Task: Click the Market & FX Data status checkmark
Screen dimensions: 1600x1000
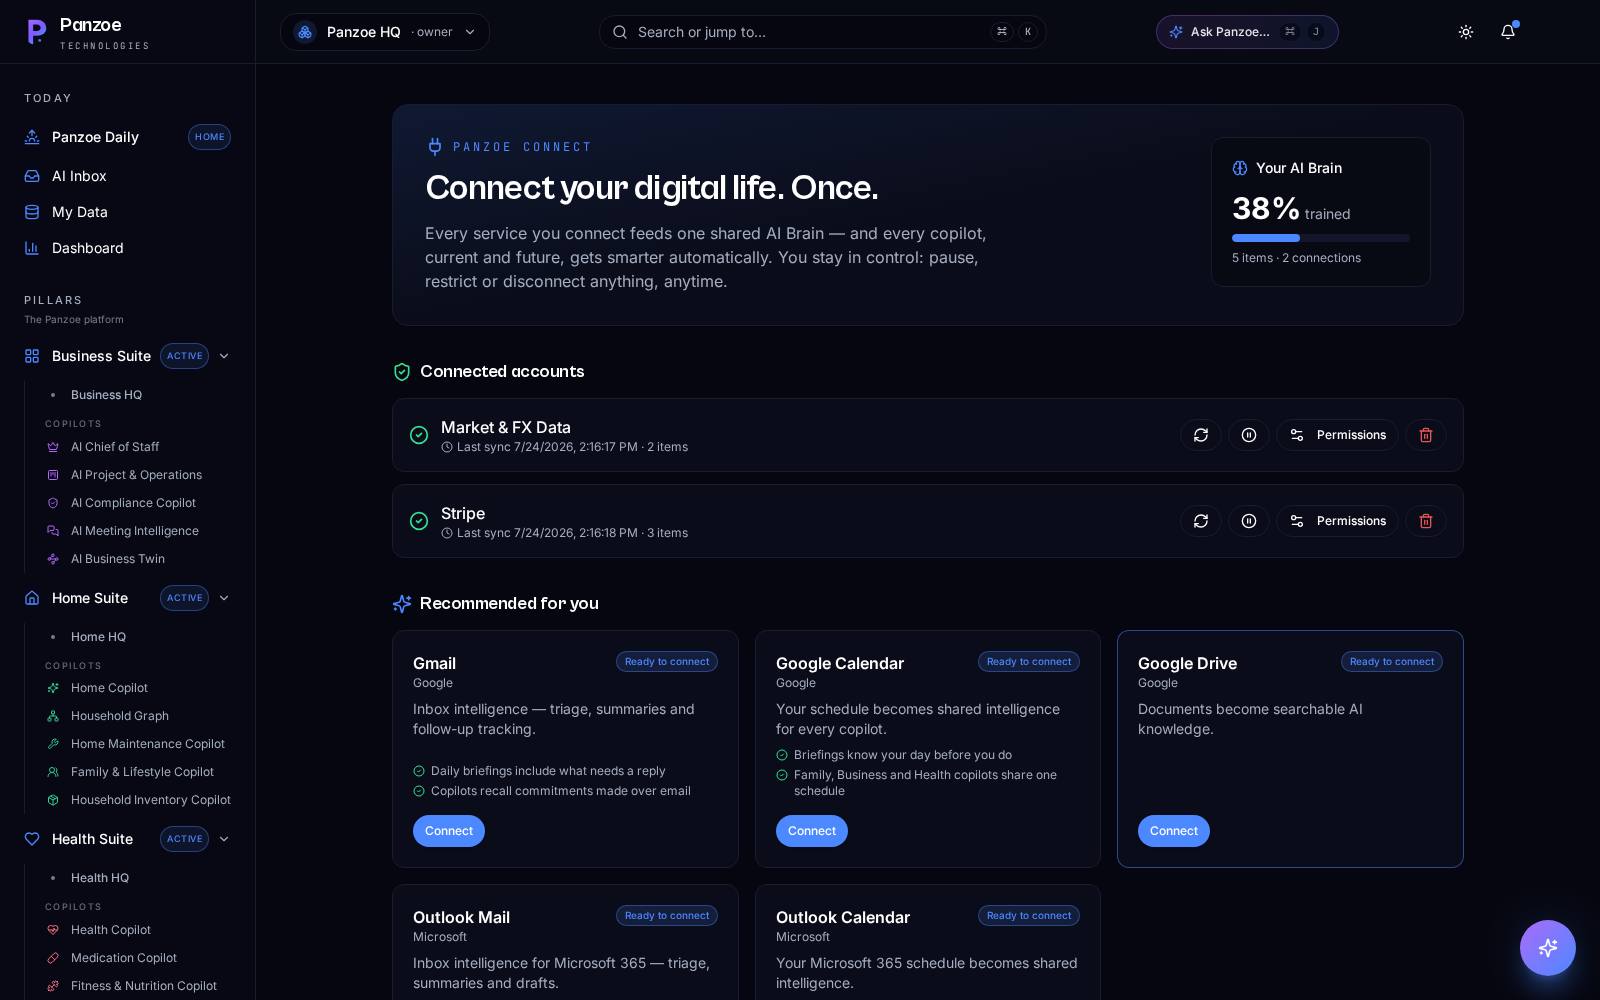Action: pos(419,435)
